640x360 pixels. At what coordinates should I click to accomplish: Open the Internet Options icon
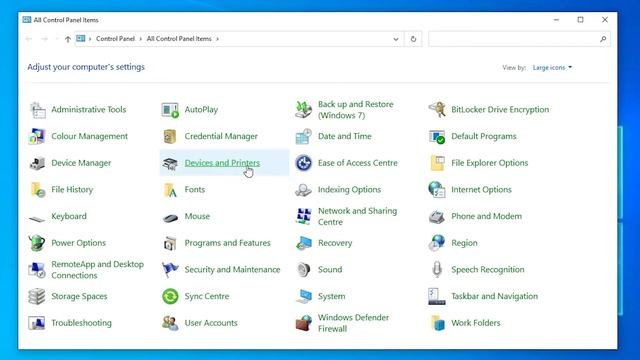[x=437, y=190]
